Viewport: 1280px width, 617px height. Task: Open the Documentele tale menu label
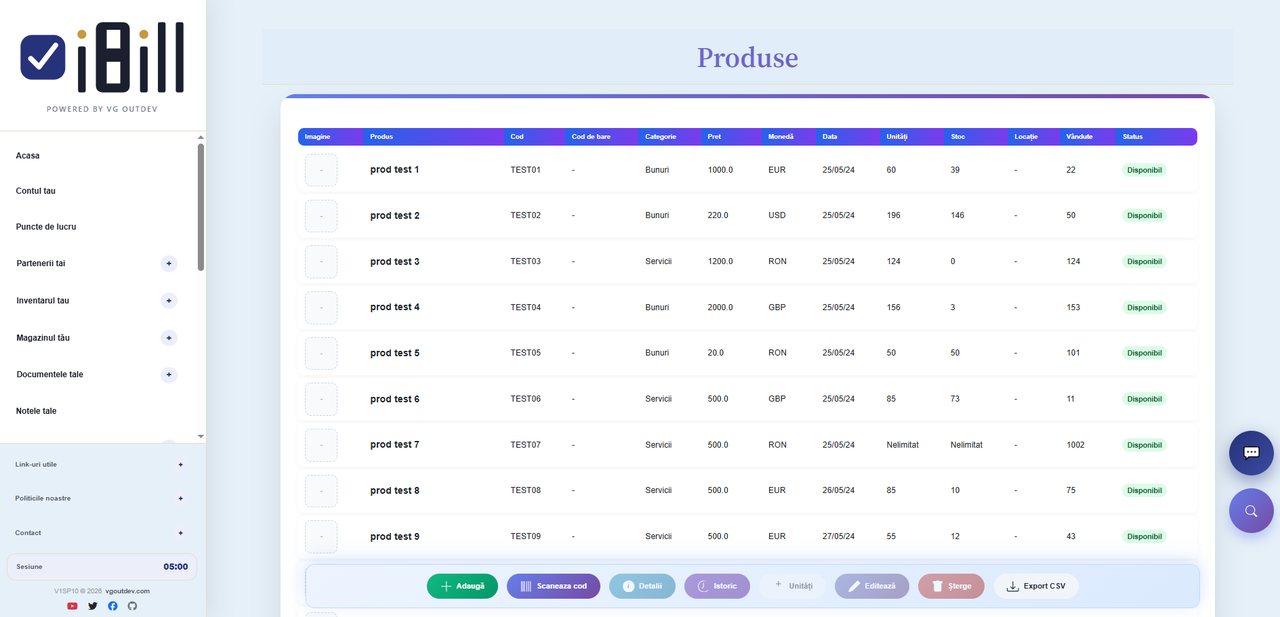click(50, 375)
